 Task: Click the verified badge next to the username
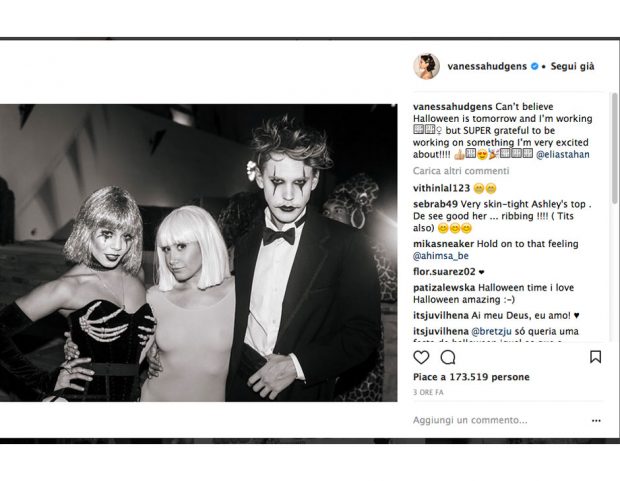534,66
